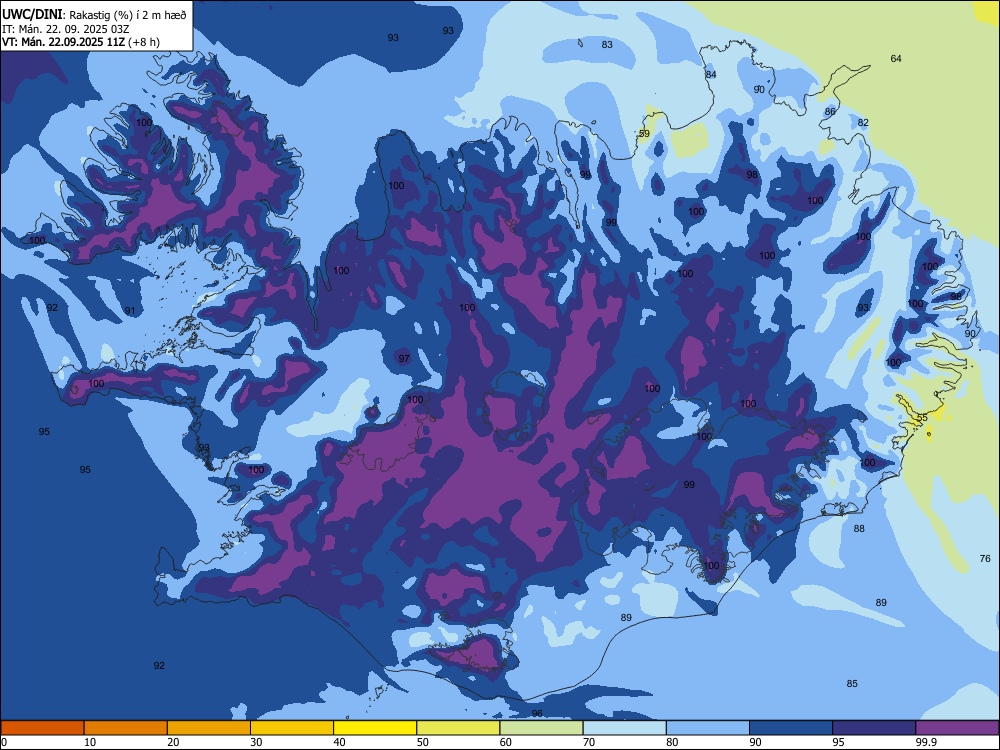Click the medium blue 80–90 legend swatch
The width and height of the screenshot is (1000, 750).
point(708,728)
